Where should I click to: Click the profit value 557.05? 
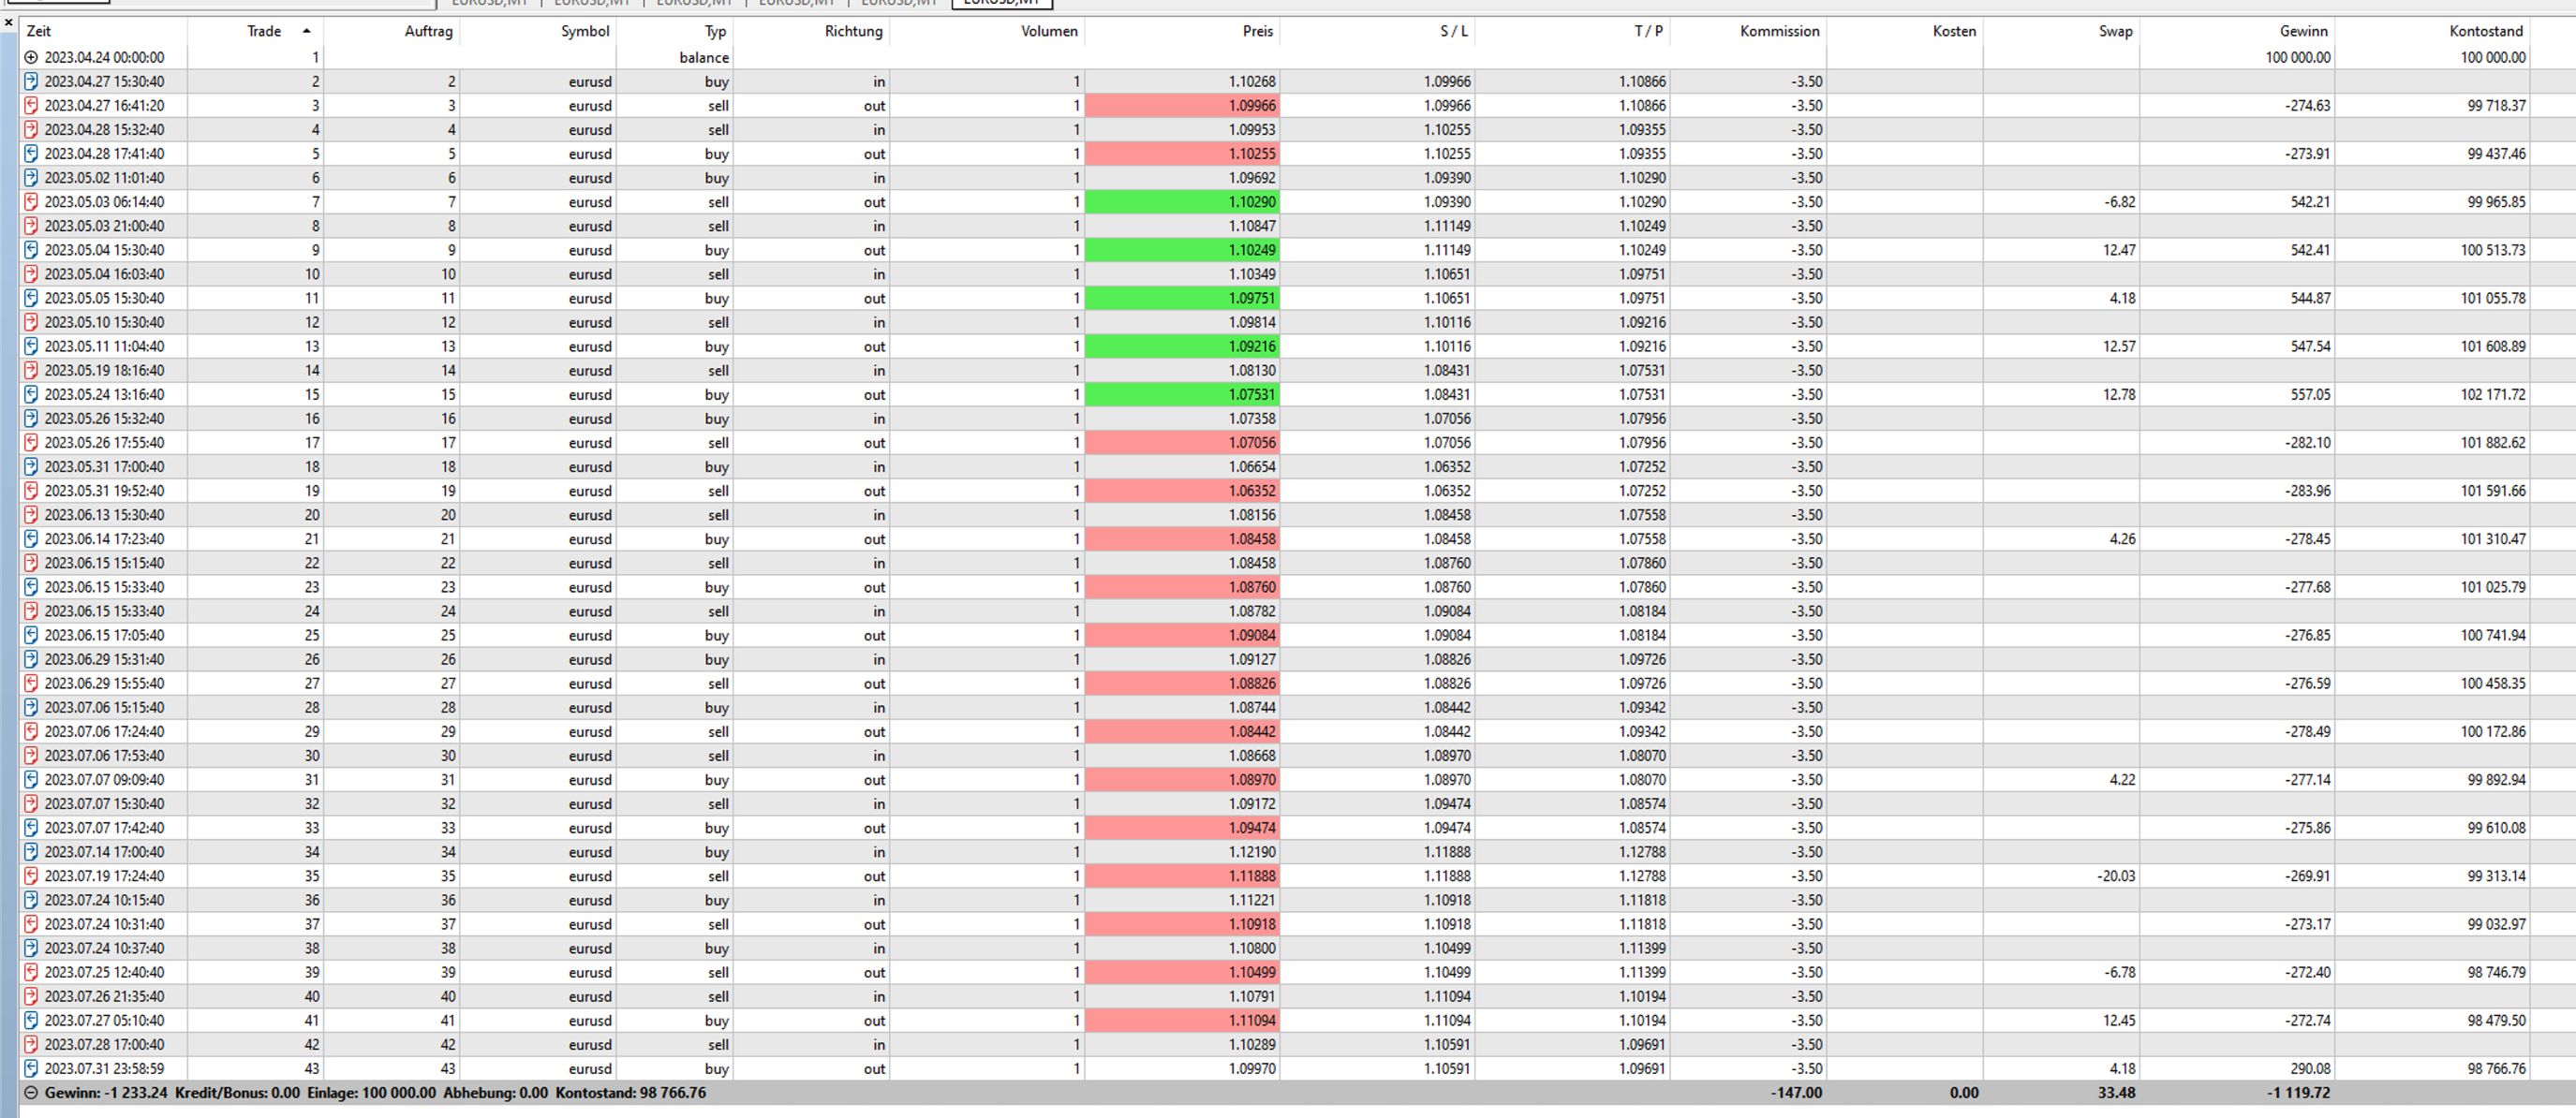(2310, 395)
